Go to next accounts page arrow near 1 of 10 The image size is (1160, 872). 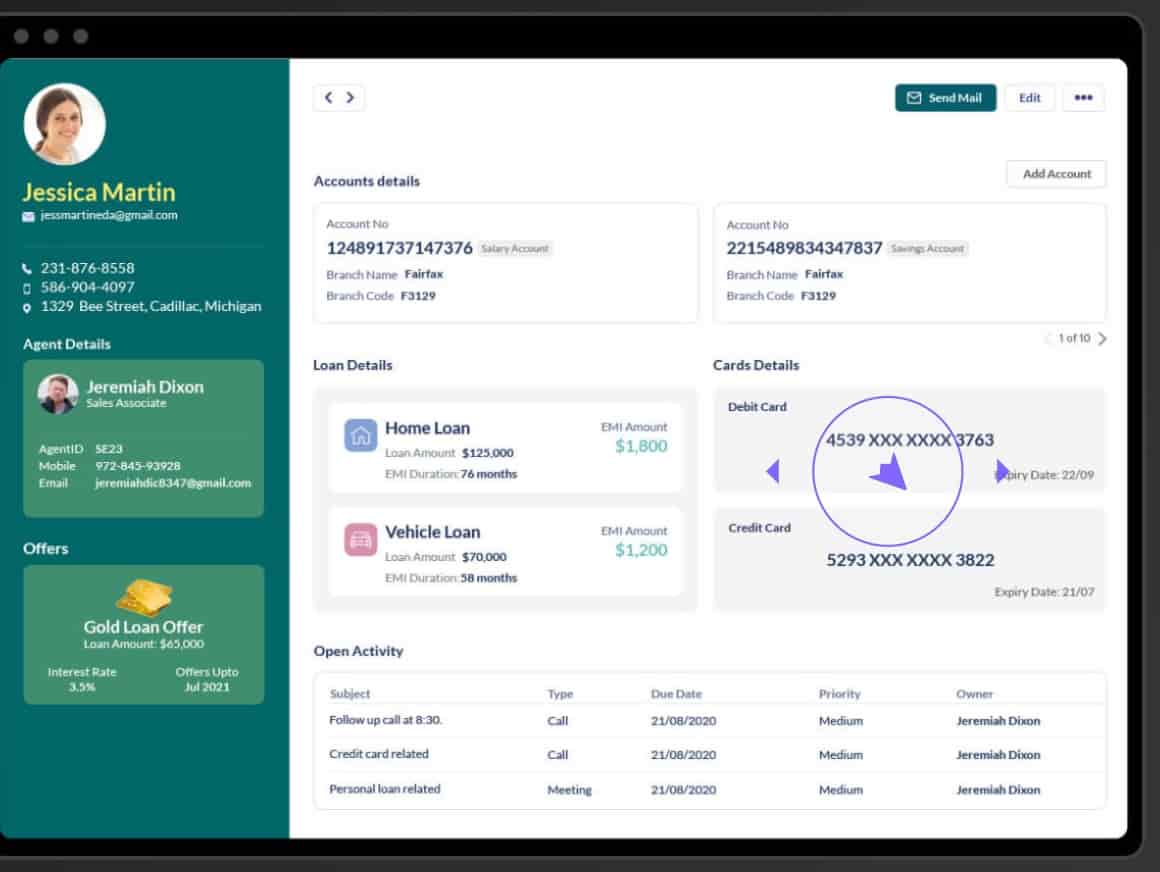coord(1102,339)
